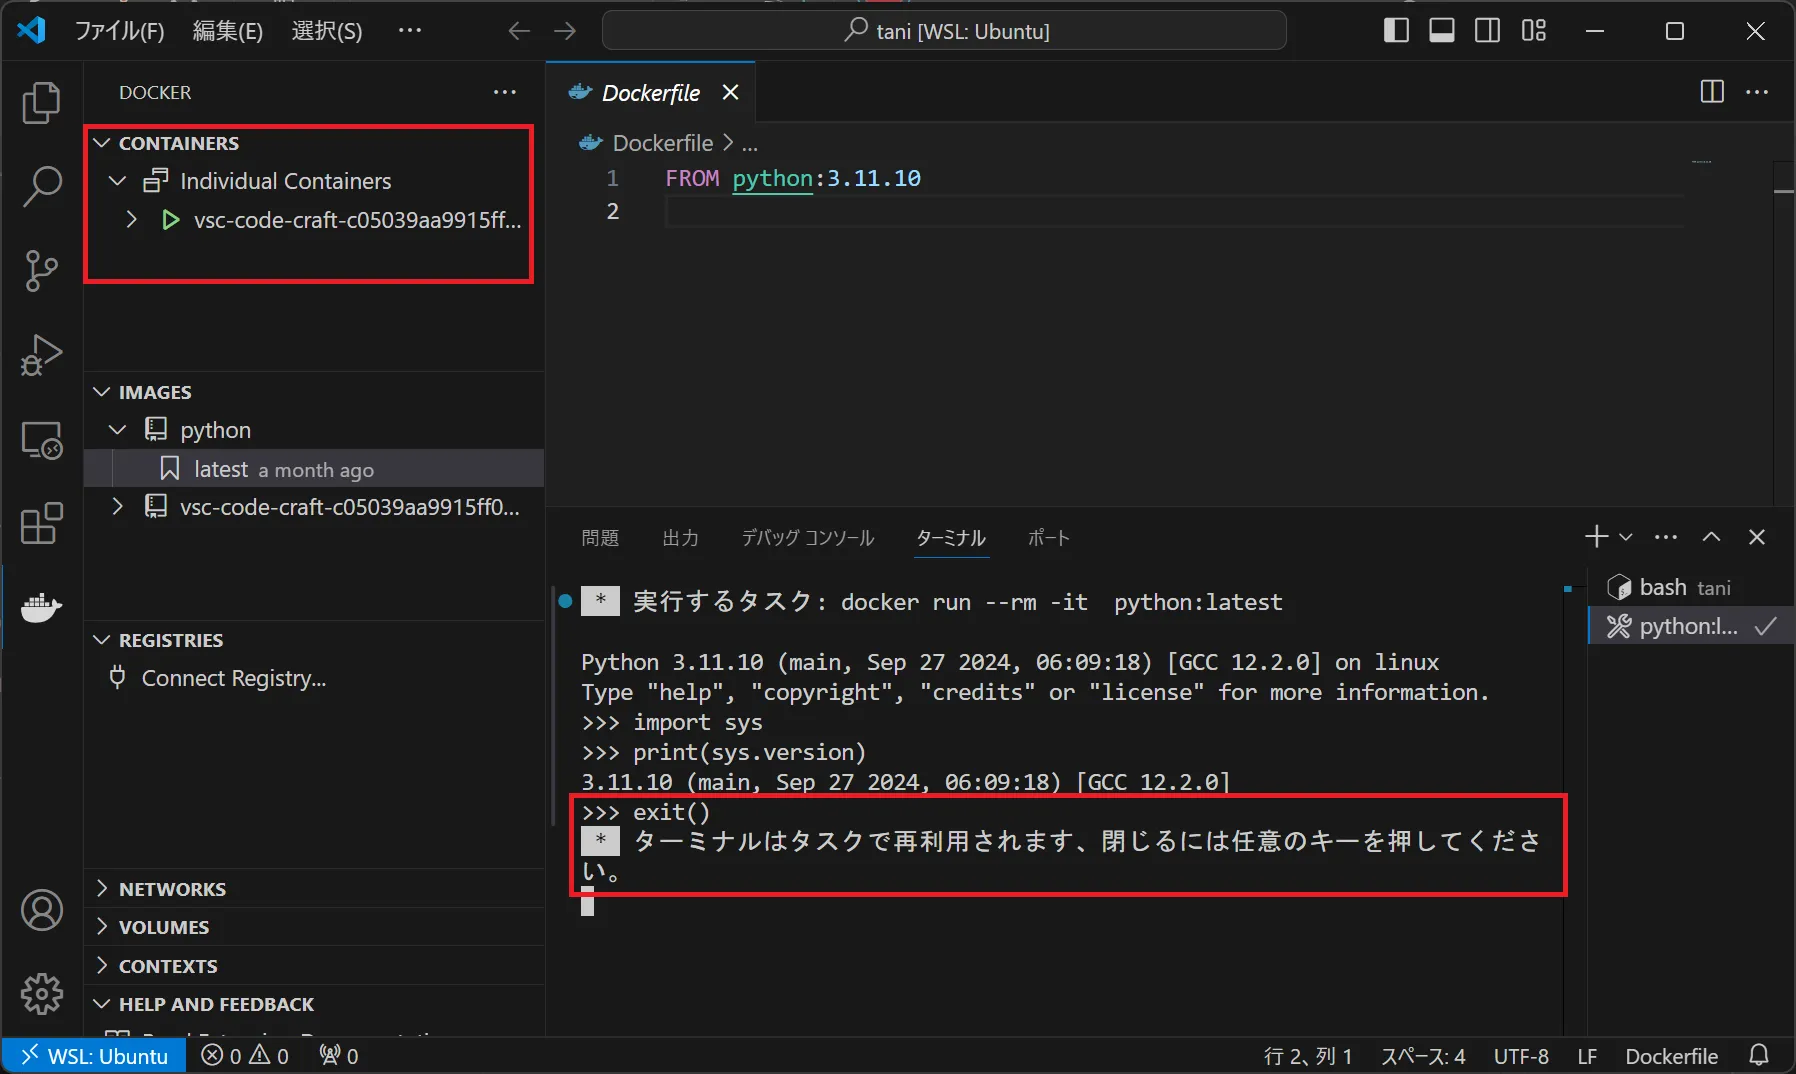The image size is (1796, 1074).
Task: Expand the NETWORKS section
Action: tap(172, 889)
